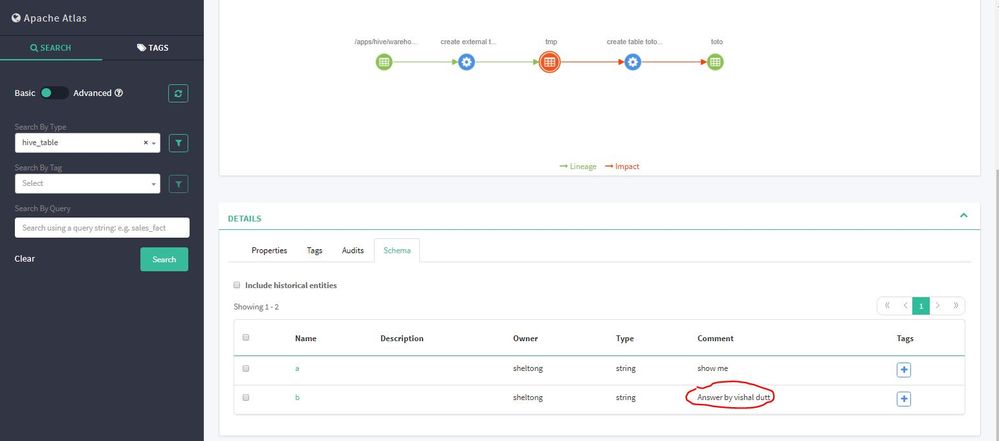
Task: Click the refresh search icon button
Action: pos(178,93)
